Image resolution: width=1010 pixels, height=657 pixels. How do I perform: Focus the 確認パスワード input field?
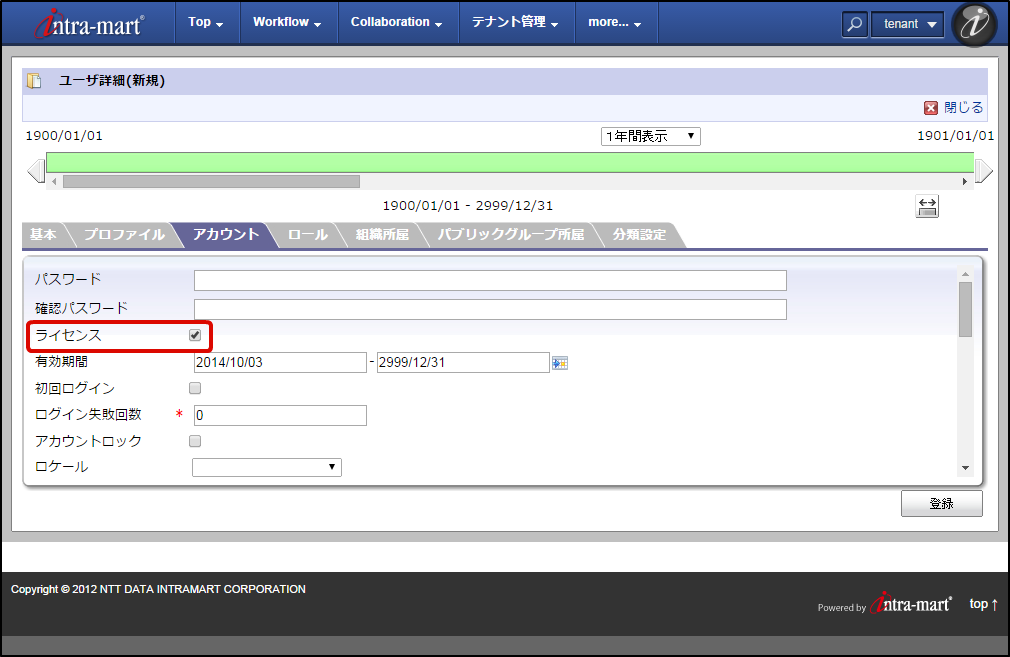pos(490,309)
